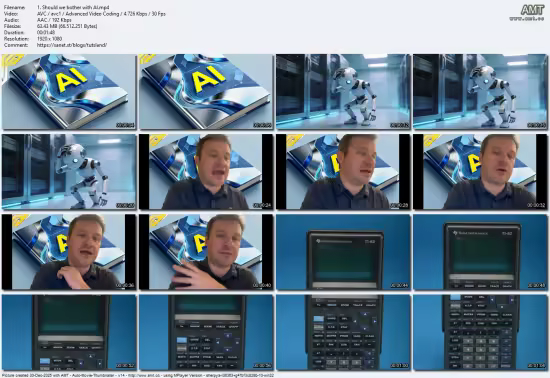Open the crouching robot thumbnail at 00:00:16
The image size is (550, 378).
[x=480, y=92]
